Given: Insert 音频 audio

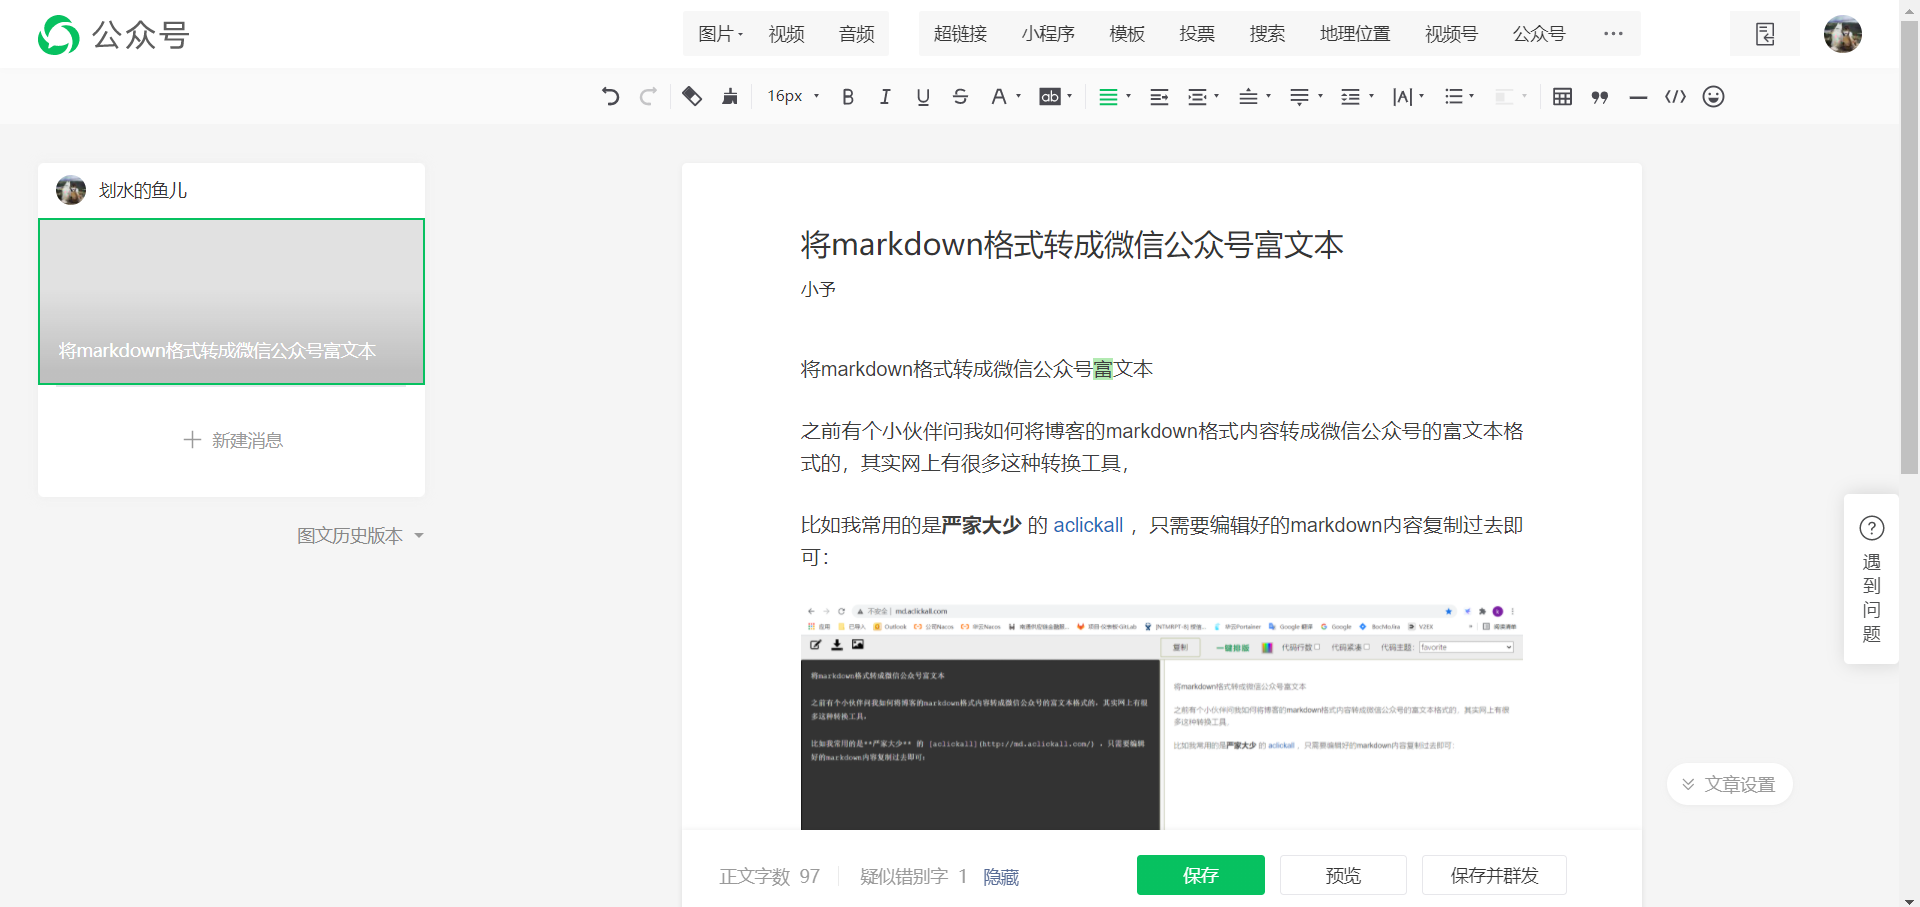Looking at the screenshot, I should click(x=857, y=34).
